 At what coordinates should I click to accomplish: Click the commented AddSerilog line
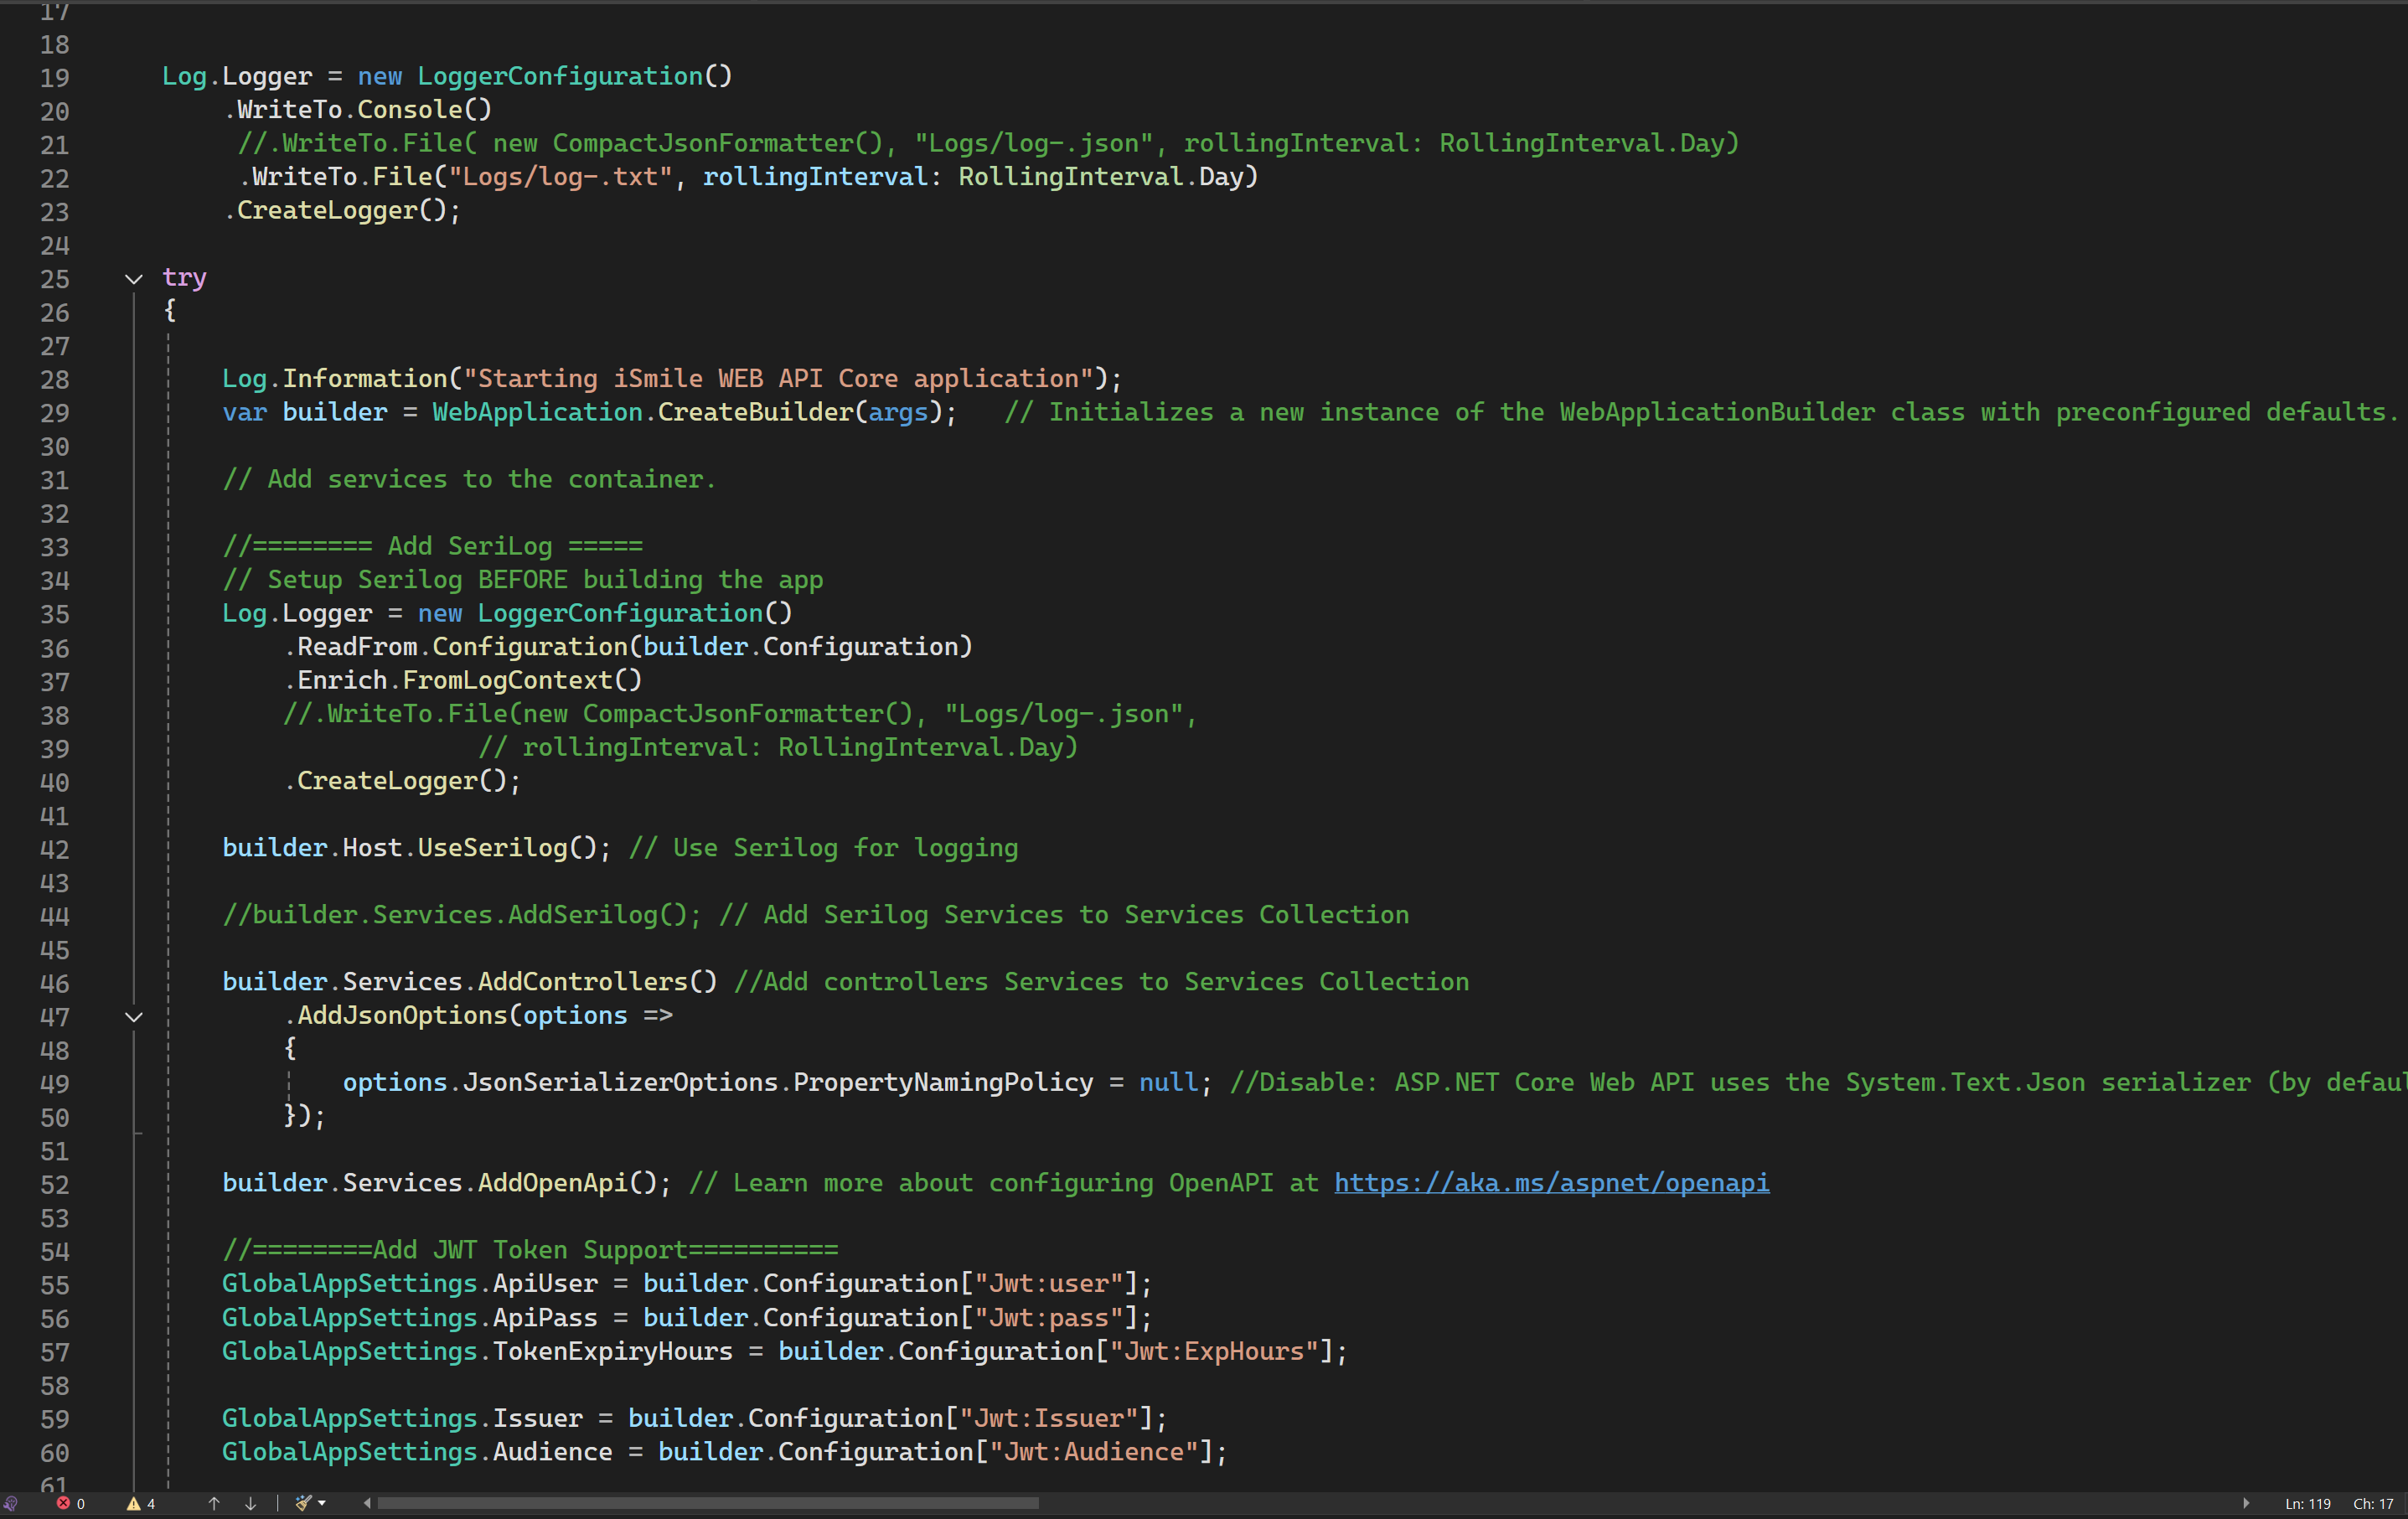coord(815,915)
